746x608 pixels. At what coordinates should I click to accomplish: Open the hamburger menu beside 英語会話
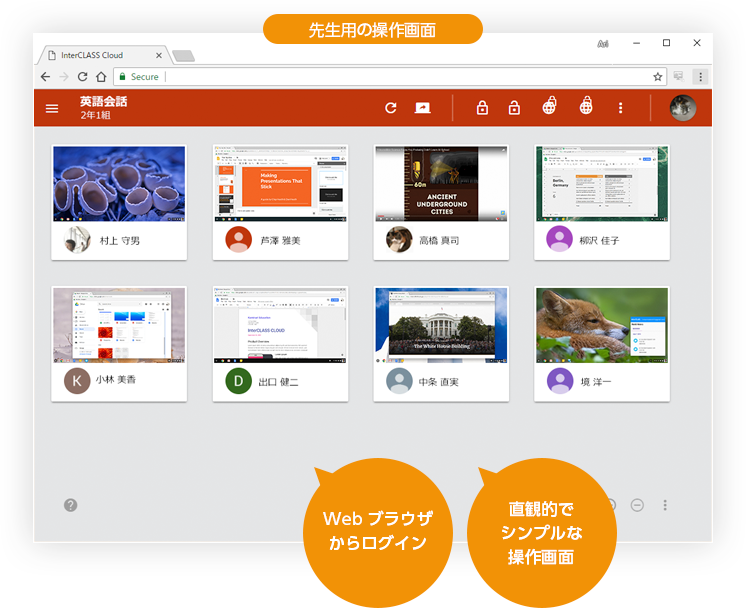(x=52, y=108)
